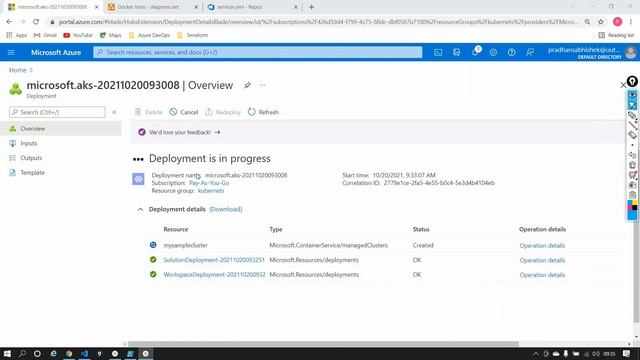Click the horizontal scrollbar at page bottom
The height and width of the screenshot is (360, 640).
(x=323, y=344)
